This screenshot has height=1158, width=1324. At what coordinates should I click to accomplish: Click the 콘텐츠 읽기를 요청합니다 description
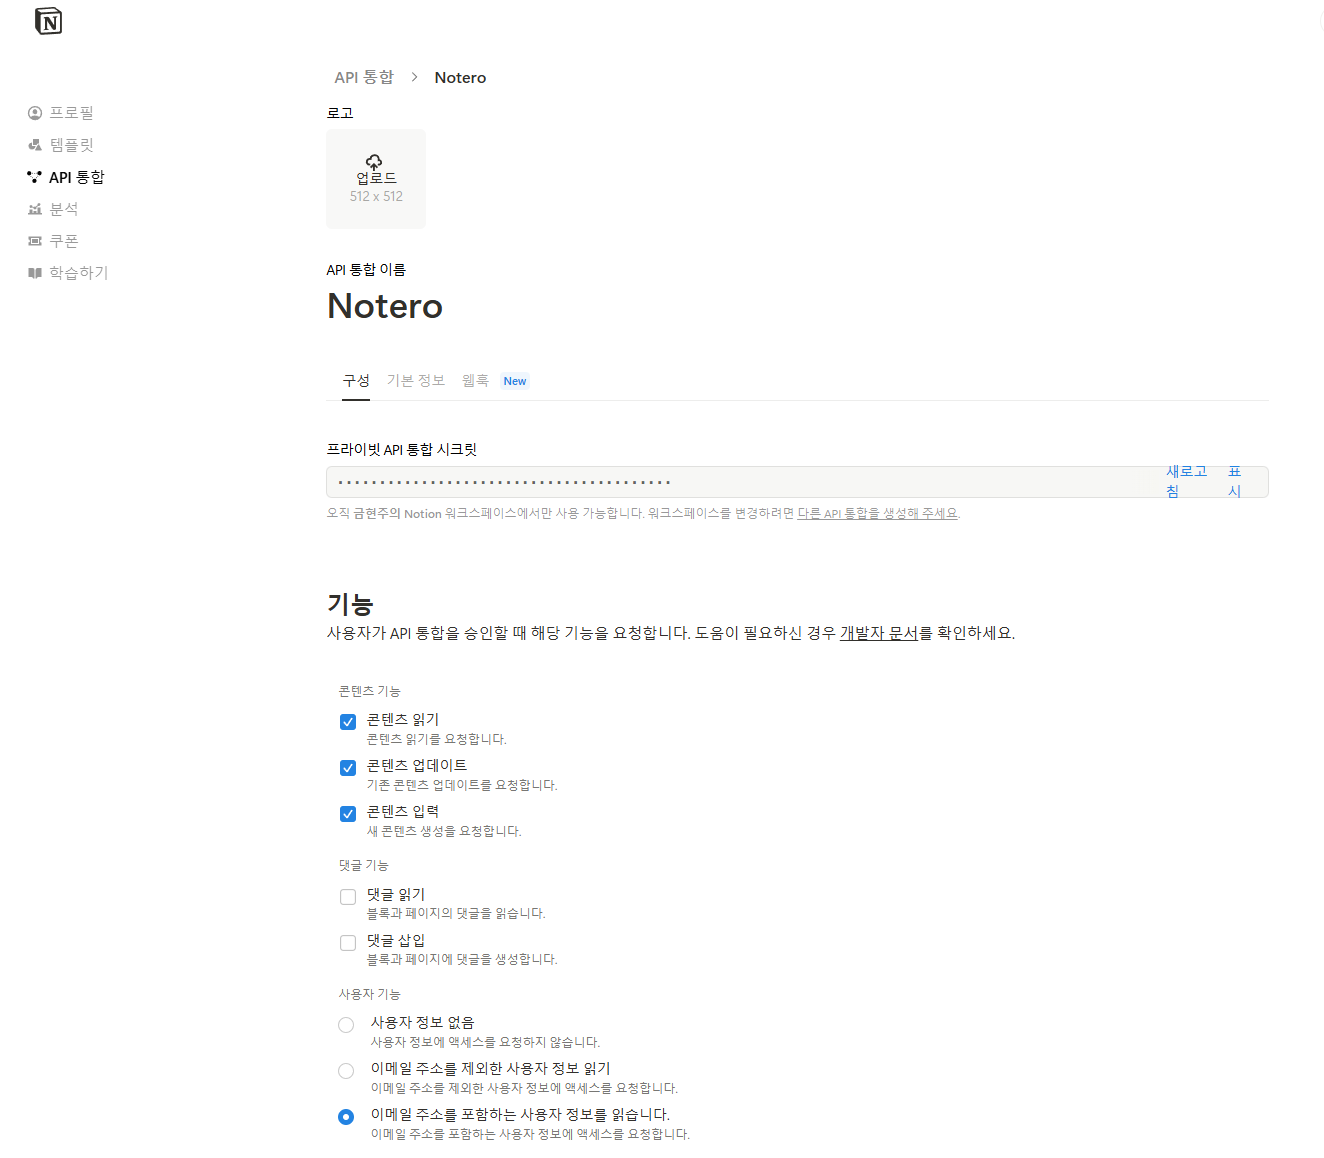pyautogui.click(x=437, y=739)
